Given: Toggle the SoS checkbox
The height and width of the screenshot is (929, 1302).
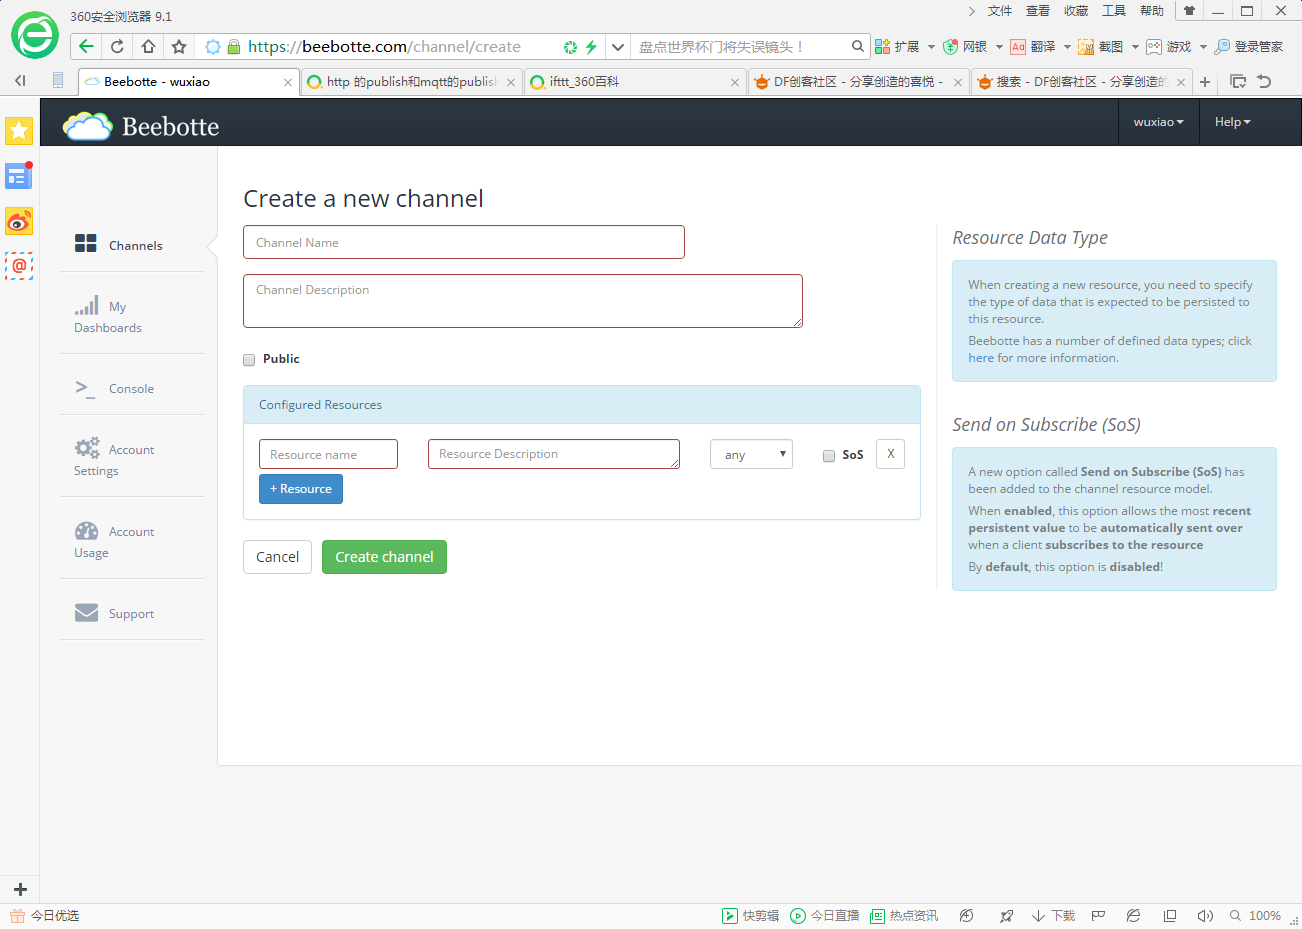Looking at the screenshot, I should [829, 456].
